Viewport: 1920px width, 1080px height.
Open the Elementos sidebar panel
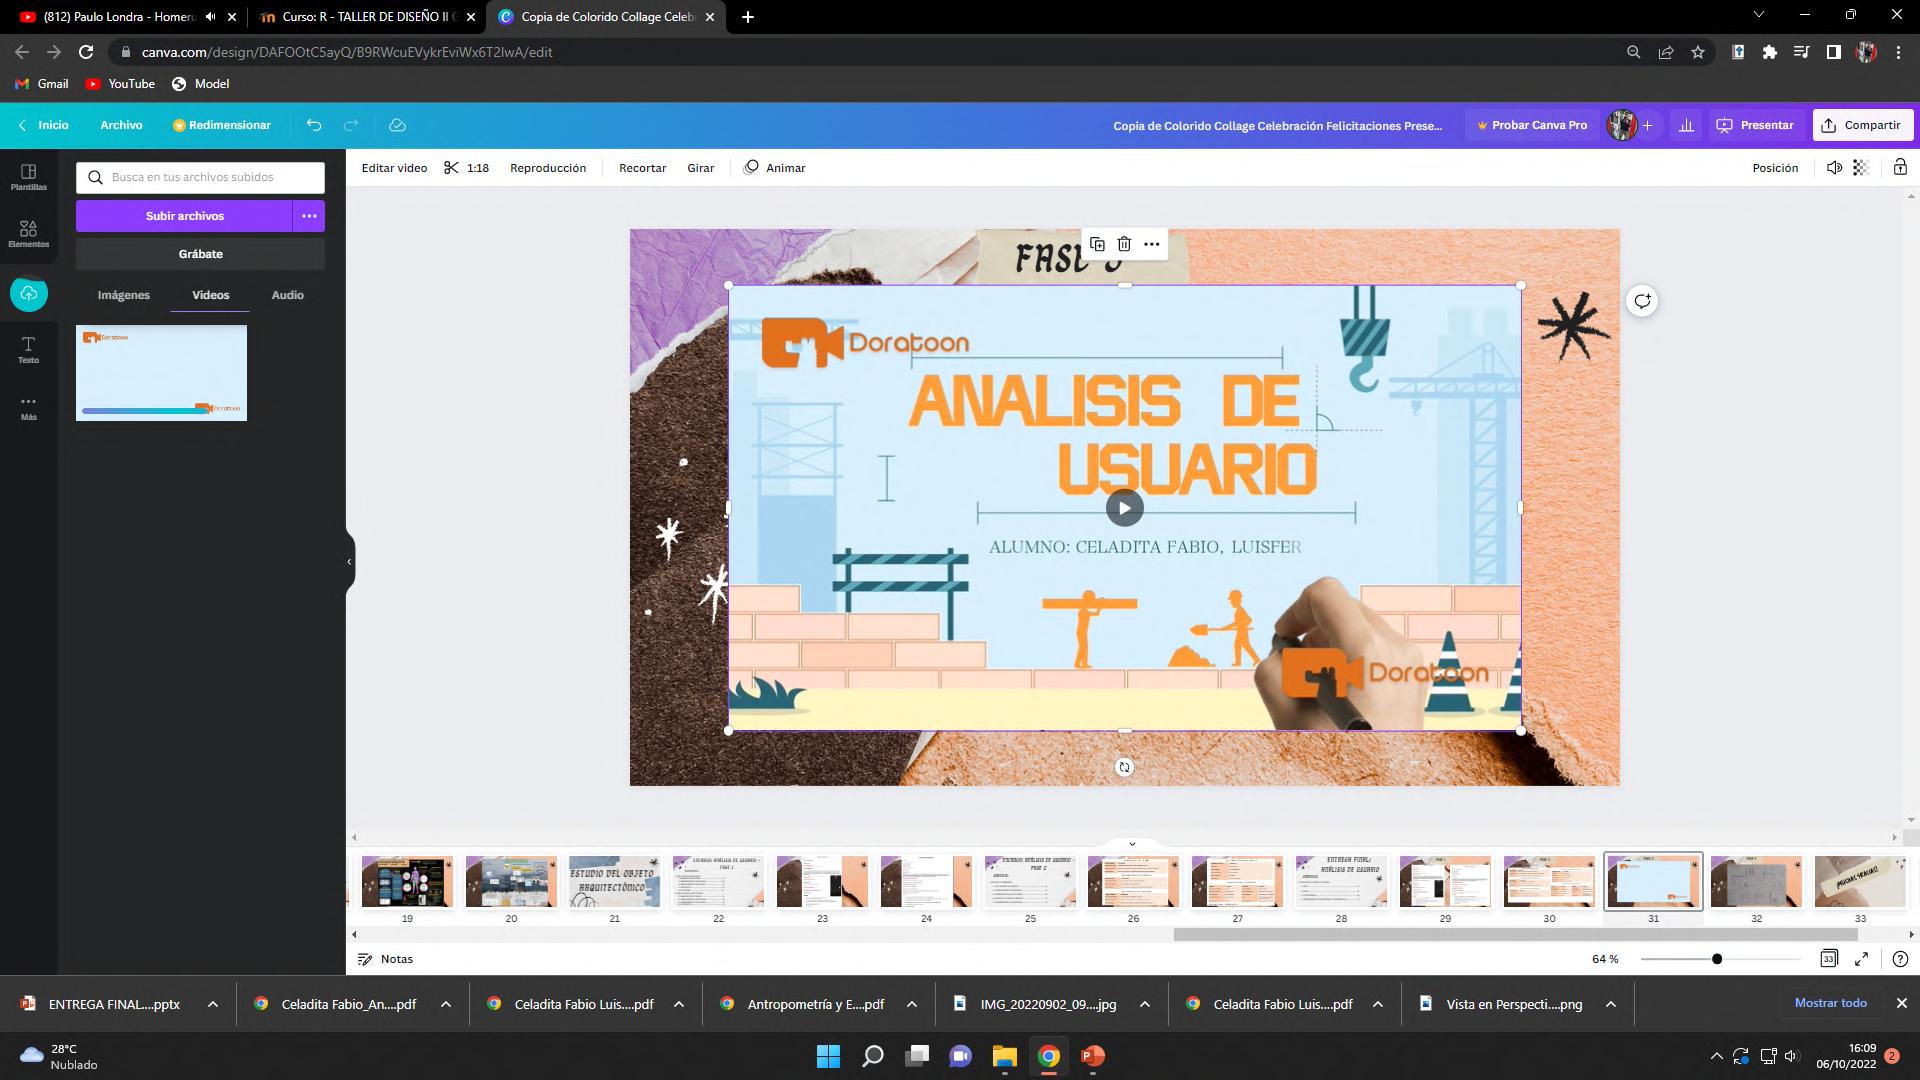click(x=28, y=234)
